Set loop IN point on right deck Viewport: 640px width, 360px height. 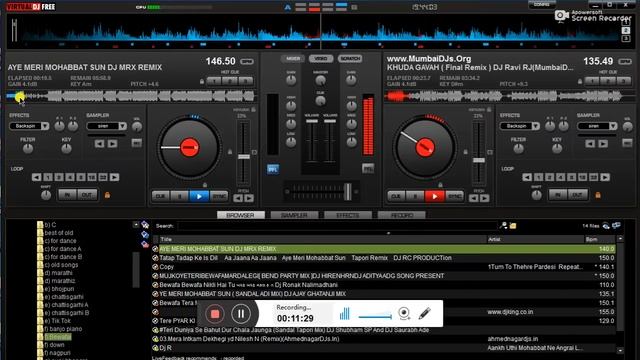coord(558,195)
